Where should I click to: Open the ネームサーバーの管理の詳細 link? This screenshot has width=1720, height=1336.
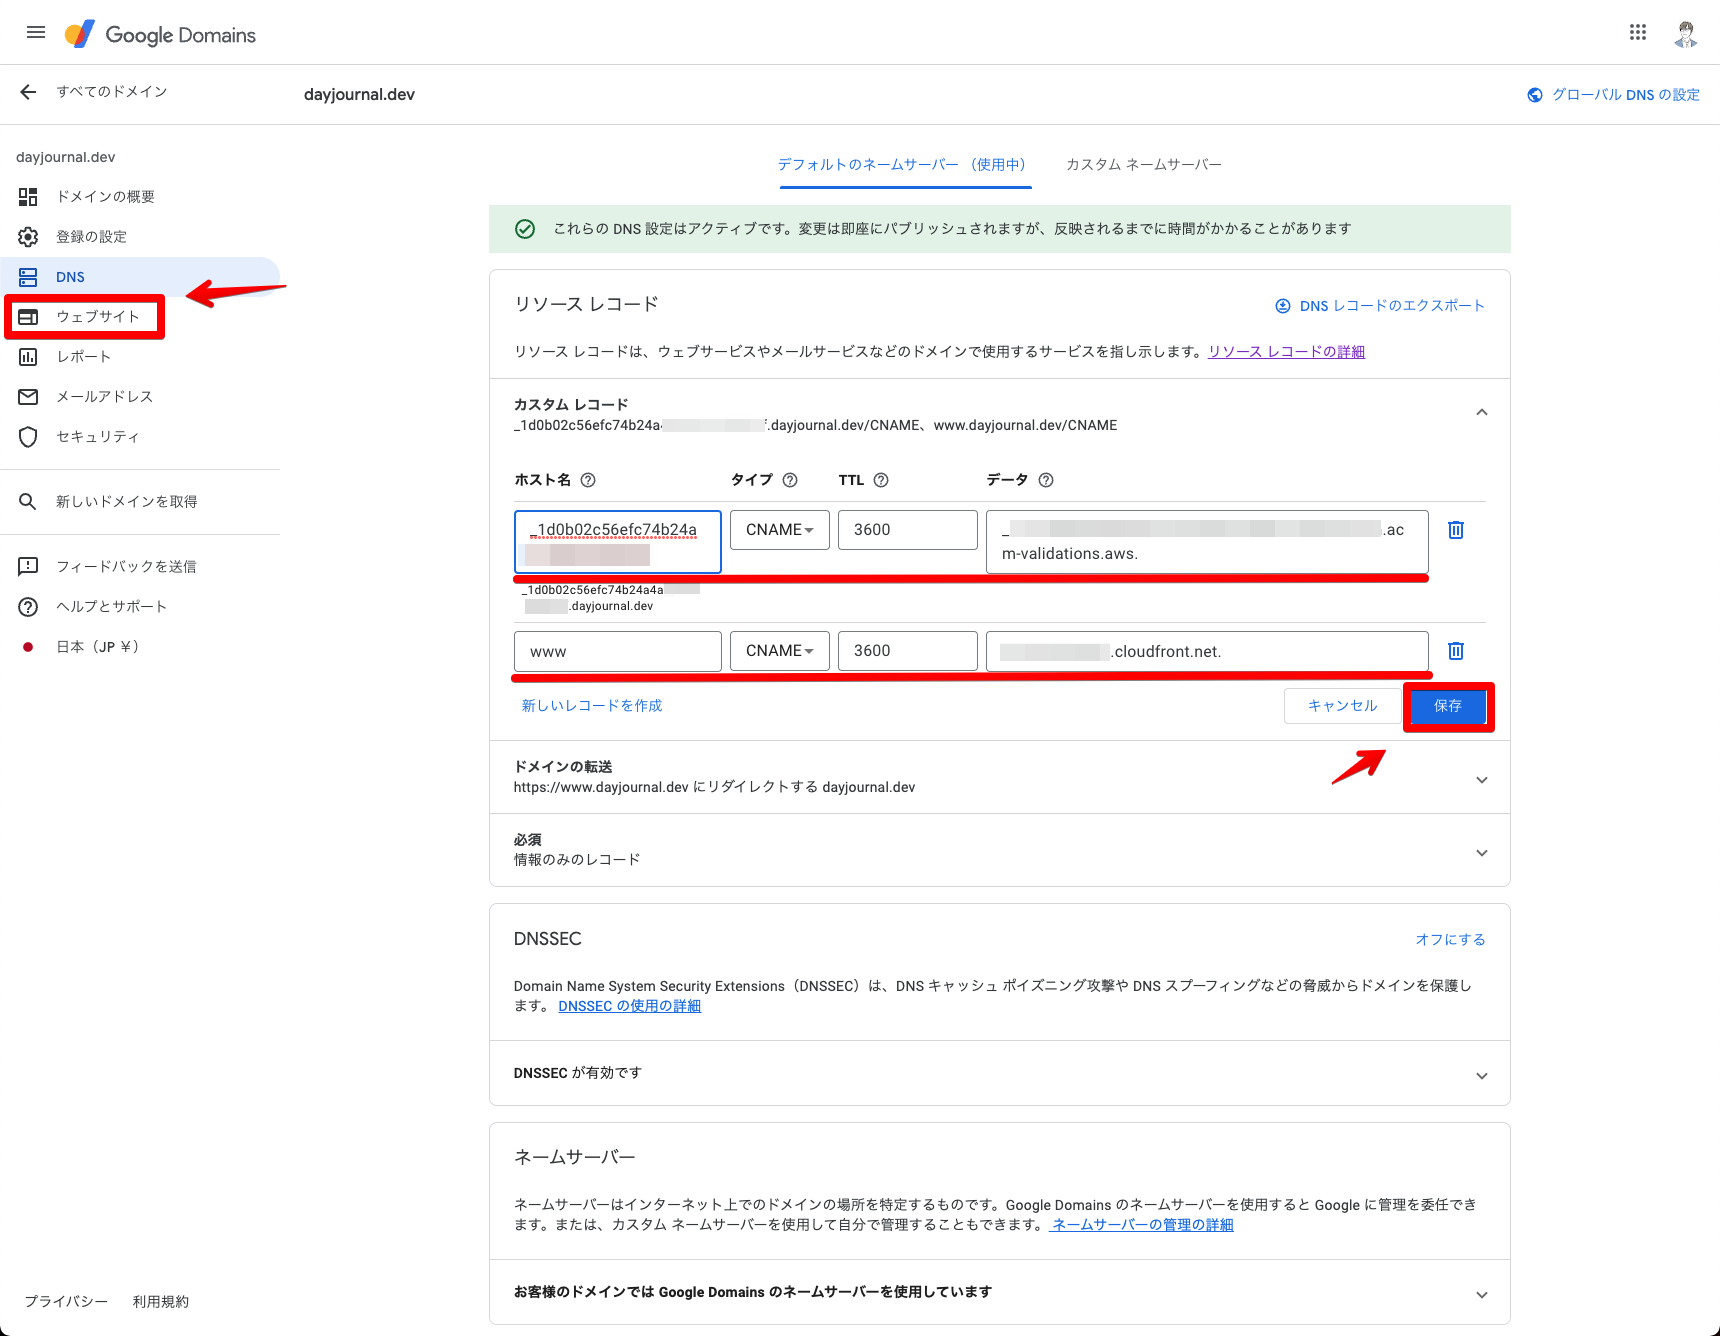(x=1142, y=1225)
